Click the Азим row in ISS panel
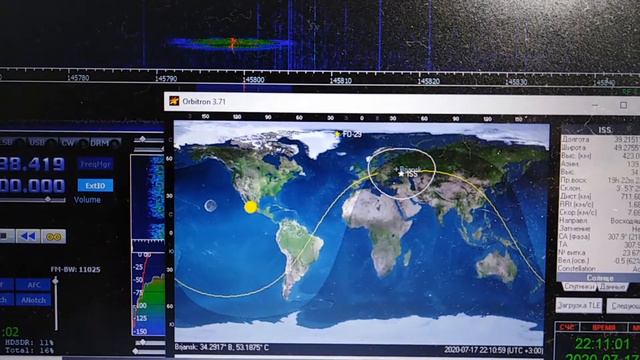This screenshot has width=640, height=360. point(600,164)
